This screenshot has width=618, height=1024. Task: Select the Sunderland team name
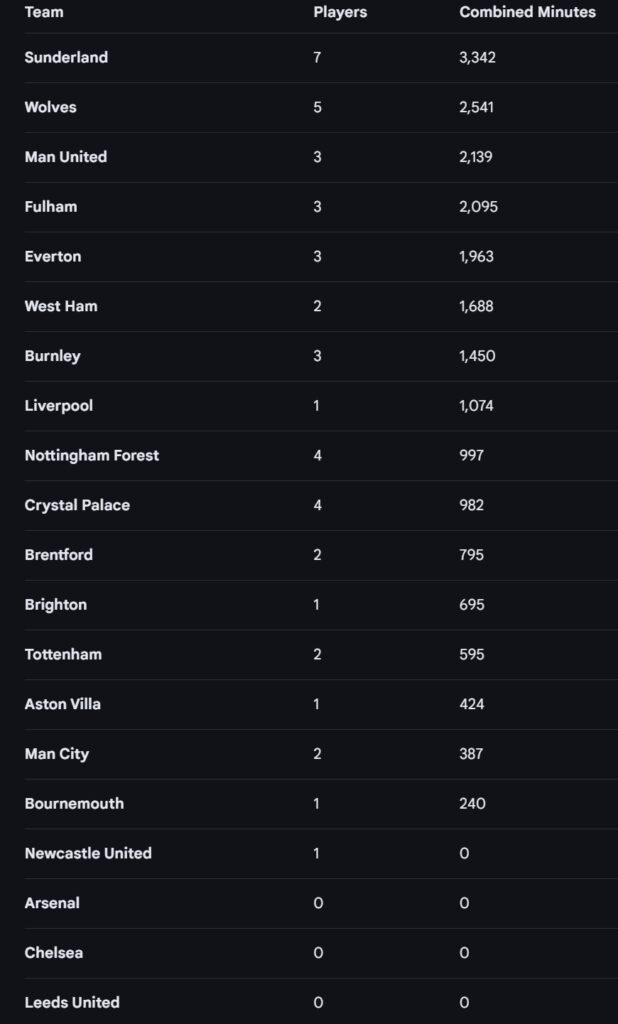[x=66, y=57]
